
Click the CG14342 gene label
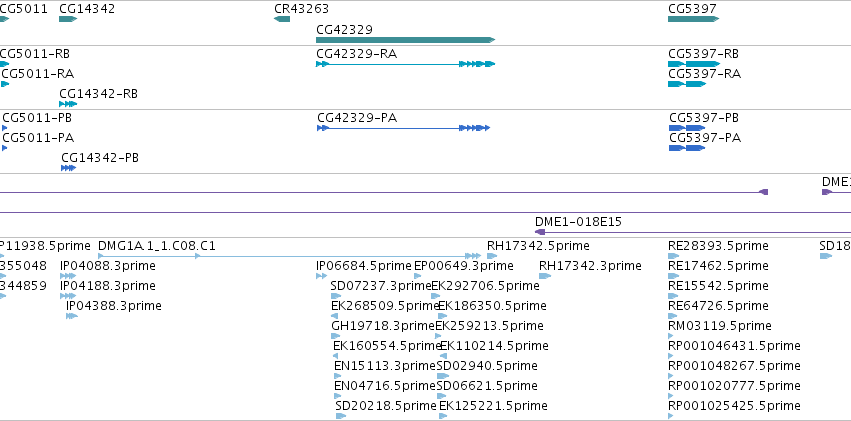87,9
